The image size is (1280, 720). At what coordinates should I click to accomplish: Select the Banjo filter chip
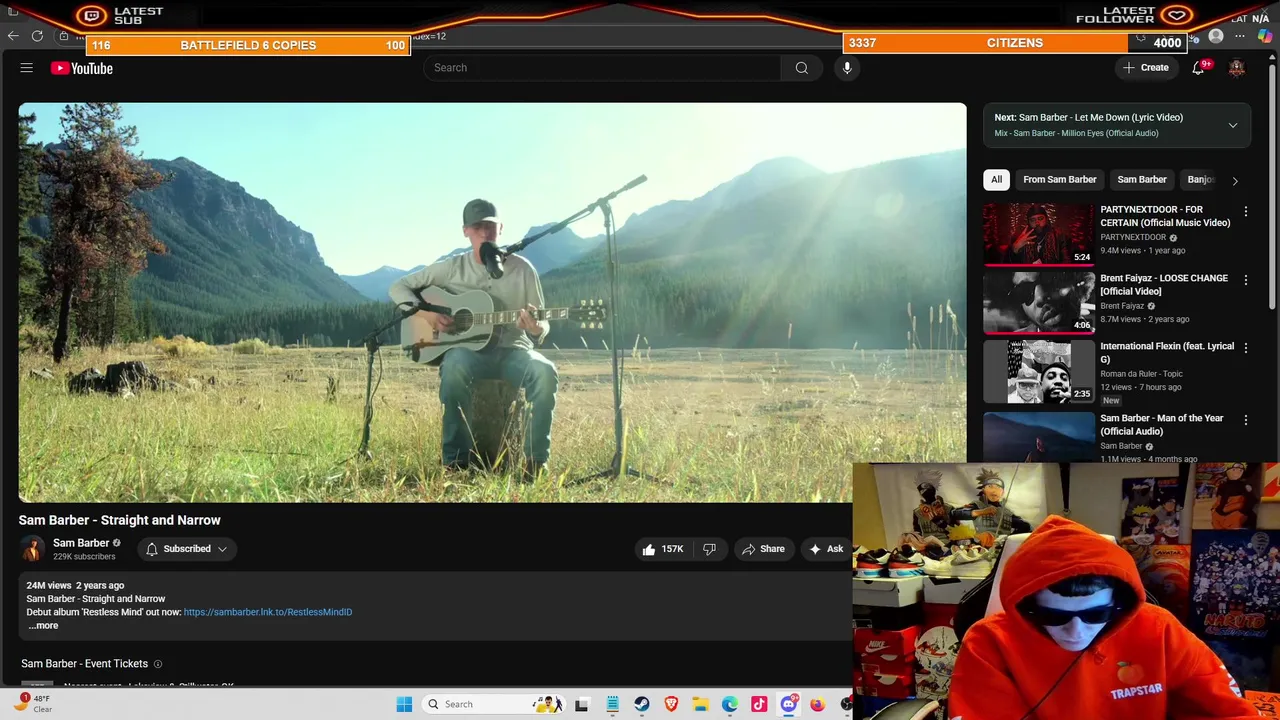1200,180
